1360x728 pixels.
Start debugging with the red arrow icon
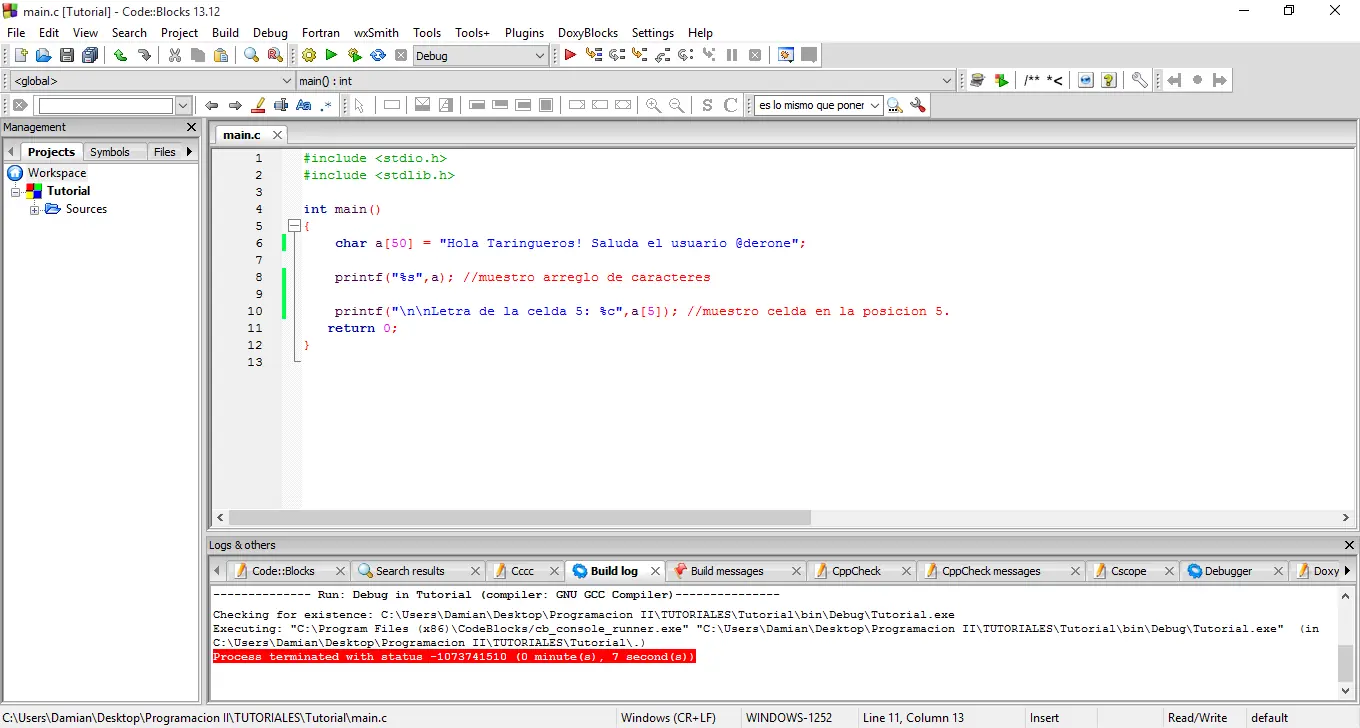[570, 56]
